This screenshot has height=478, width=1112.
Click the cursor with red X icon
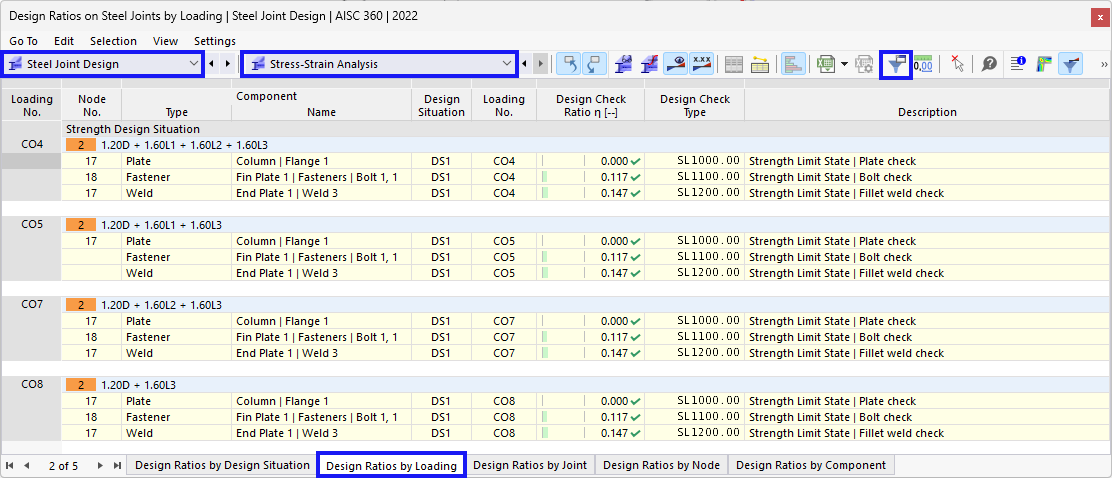click(x=957, y=64)
